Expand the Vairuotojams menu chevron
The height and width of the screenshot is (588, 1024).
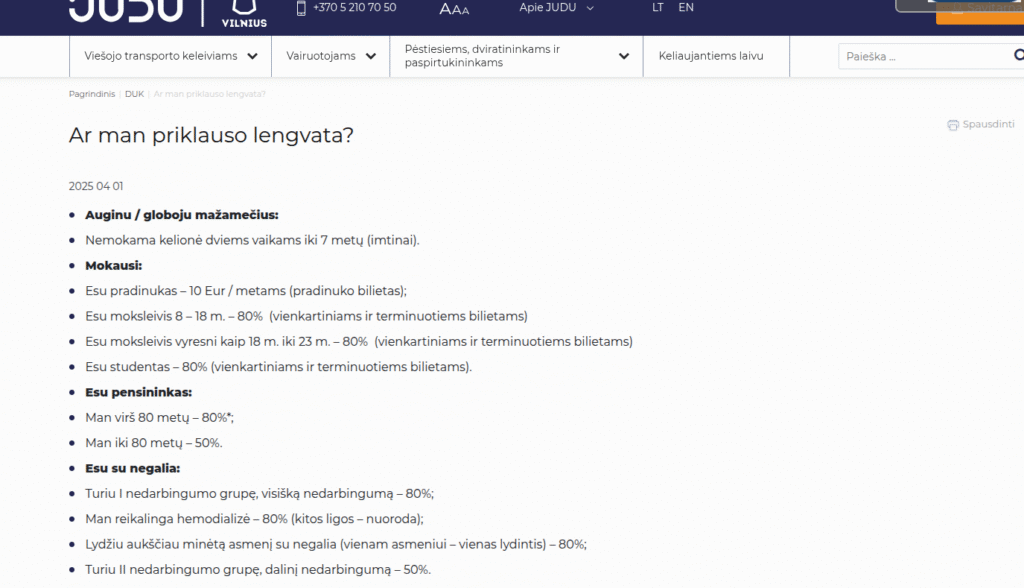pos(371,57)
